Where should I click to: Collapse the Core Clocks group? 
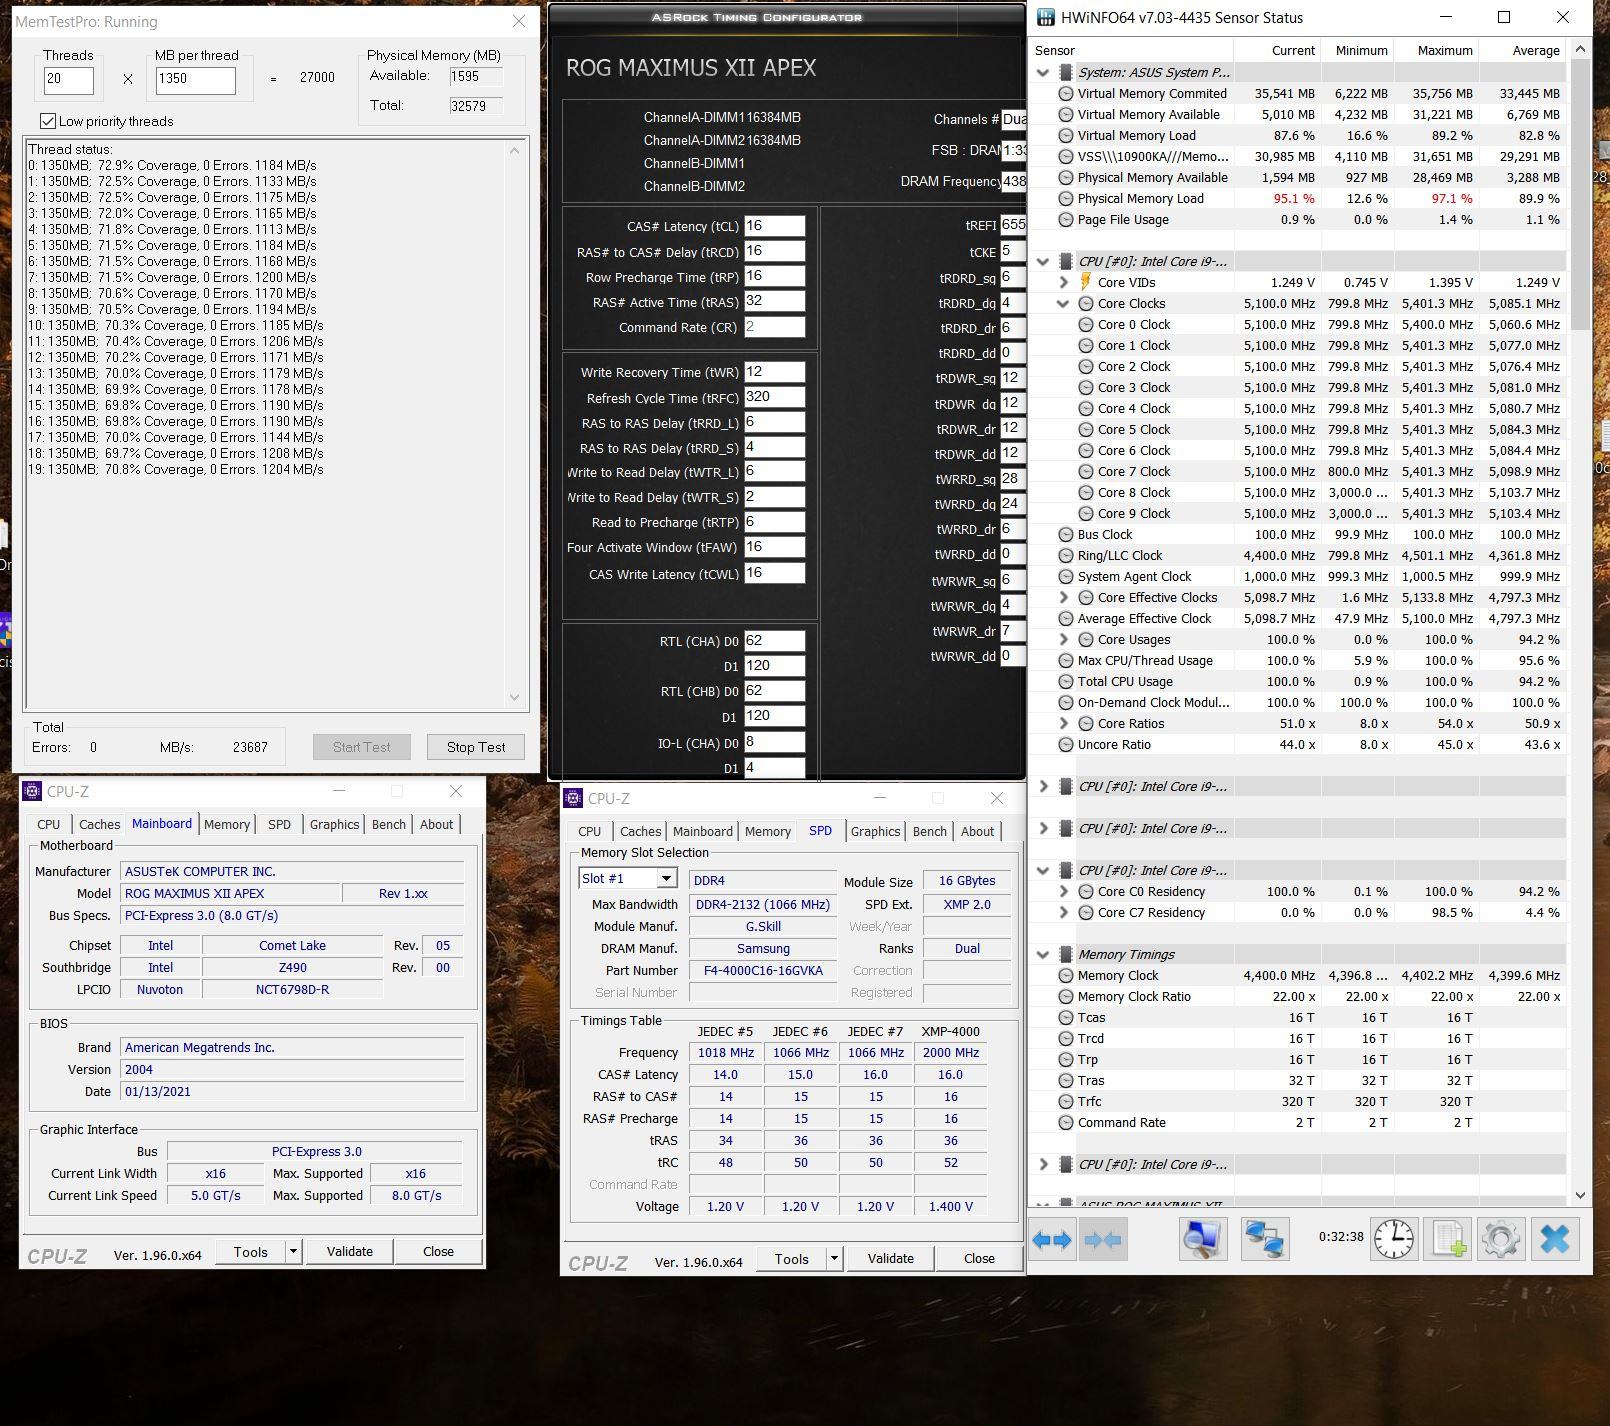1064,303
